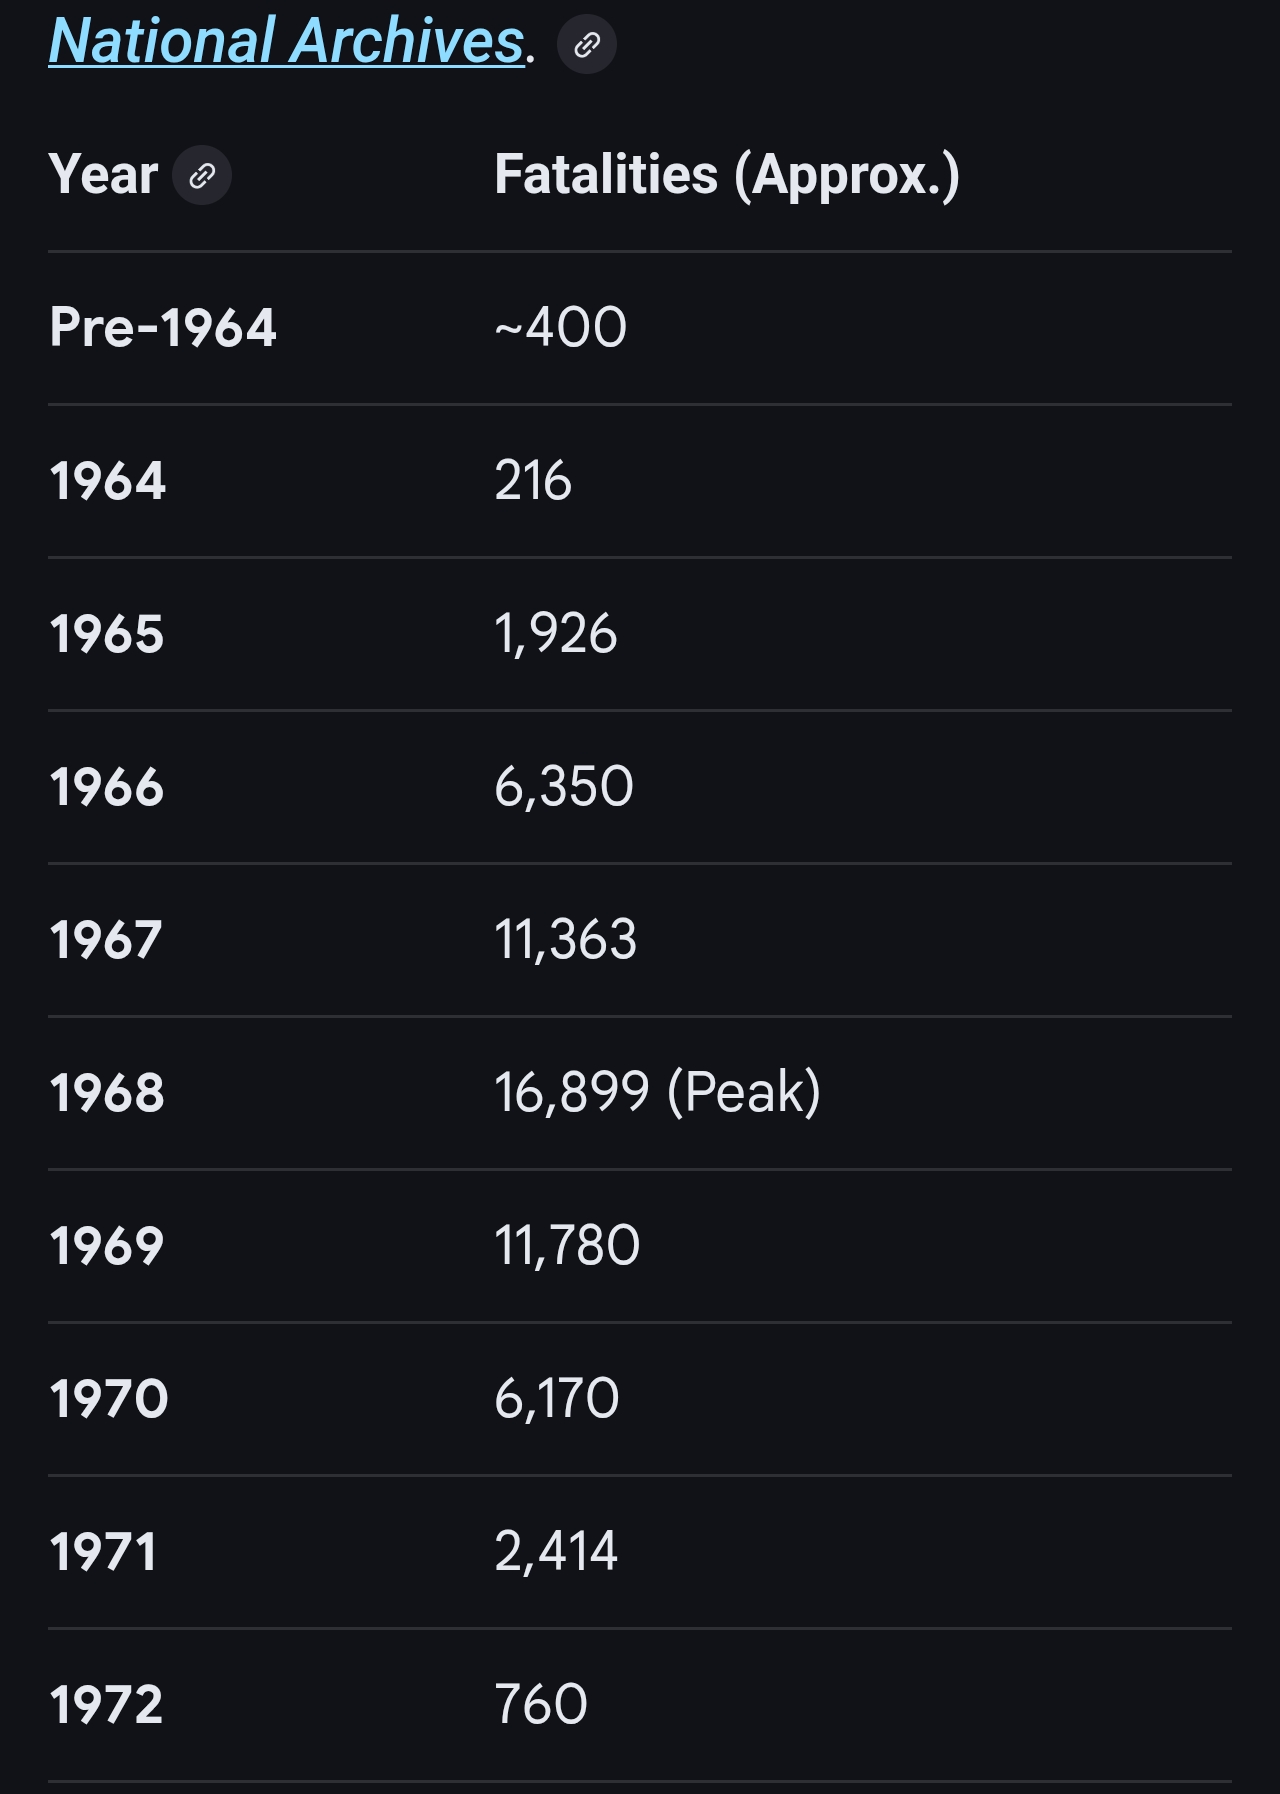Select the 1964 year cell
1280x1794 pixels.
pyautogui.click(x=108, y=481)
